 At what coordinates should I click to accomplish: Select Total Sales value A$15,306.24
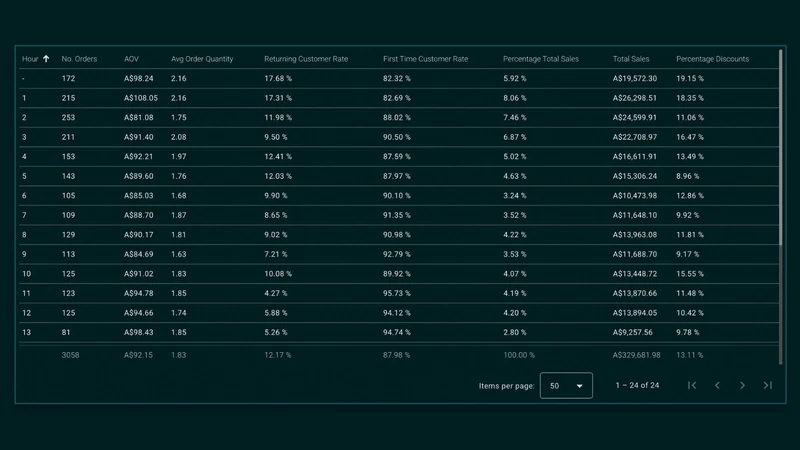coord(635,176)
